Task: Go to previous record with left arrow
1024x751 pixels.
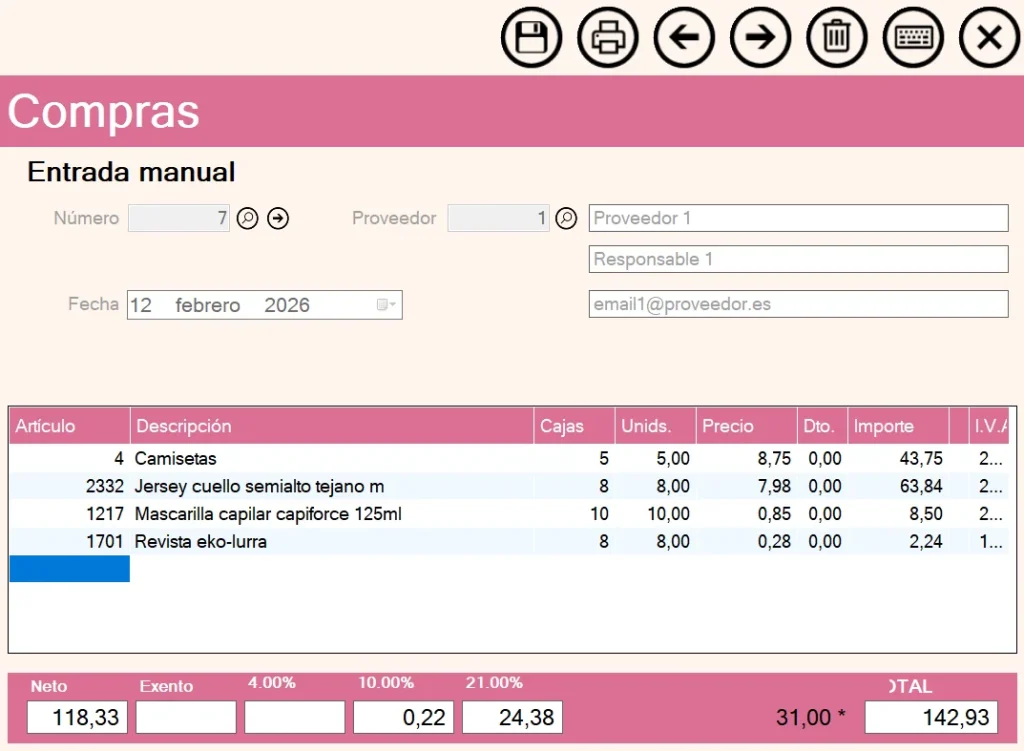Action: click(684, 38)
